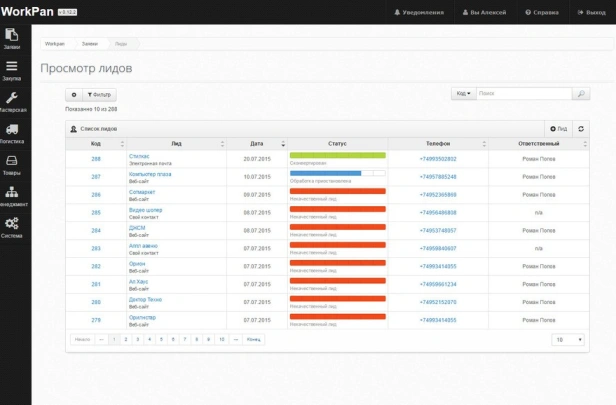The image size is (616, 405).
Task: Expand the Код search field dropdown
Action: click(x=462, y=94)
